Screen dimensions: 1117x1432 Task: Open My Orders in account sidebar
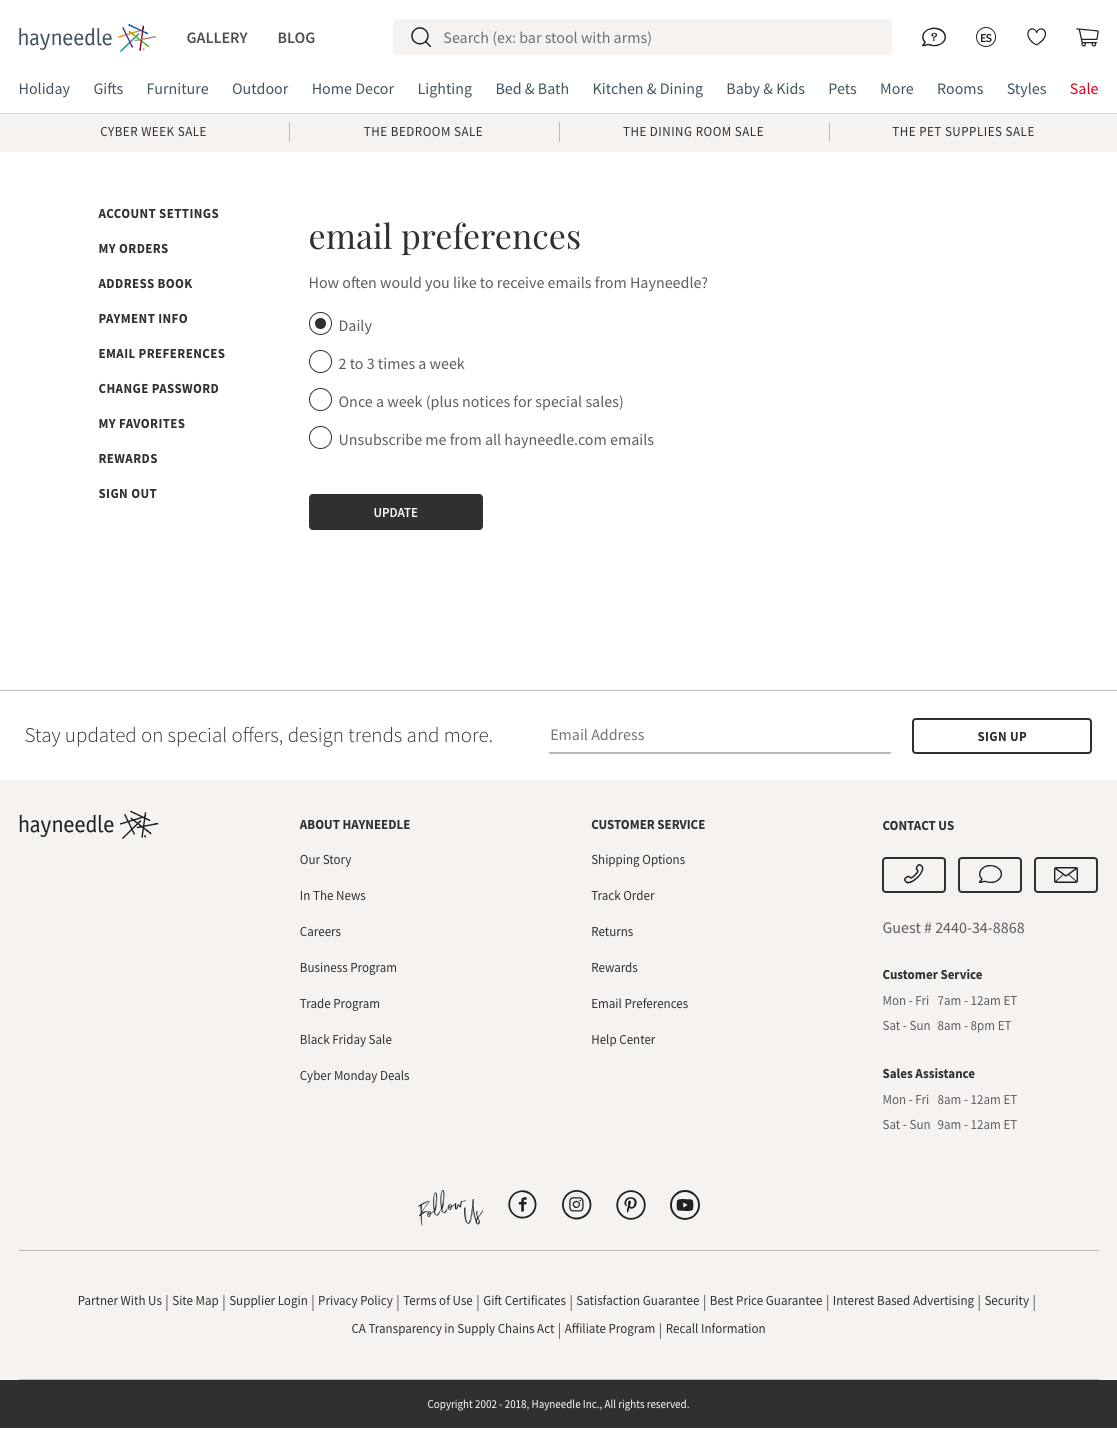(133, 249)
